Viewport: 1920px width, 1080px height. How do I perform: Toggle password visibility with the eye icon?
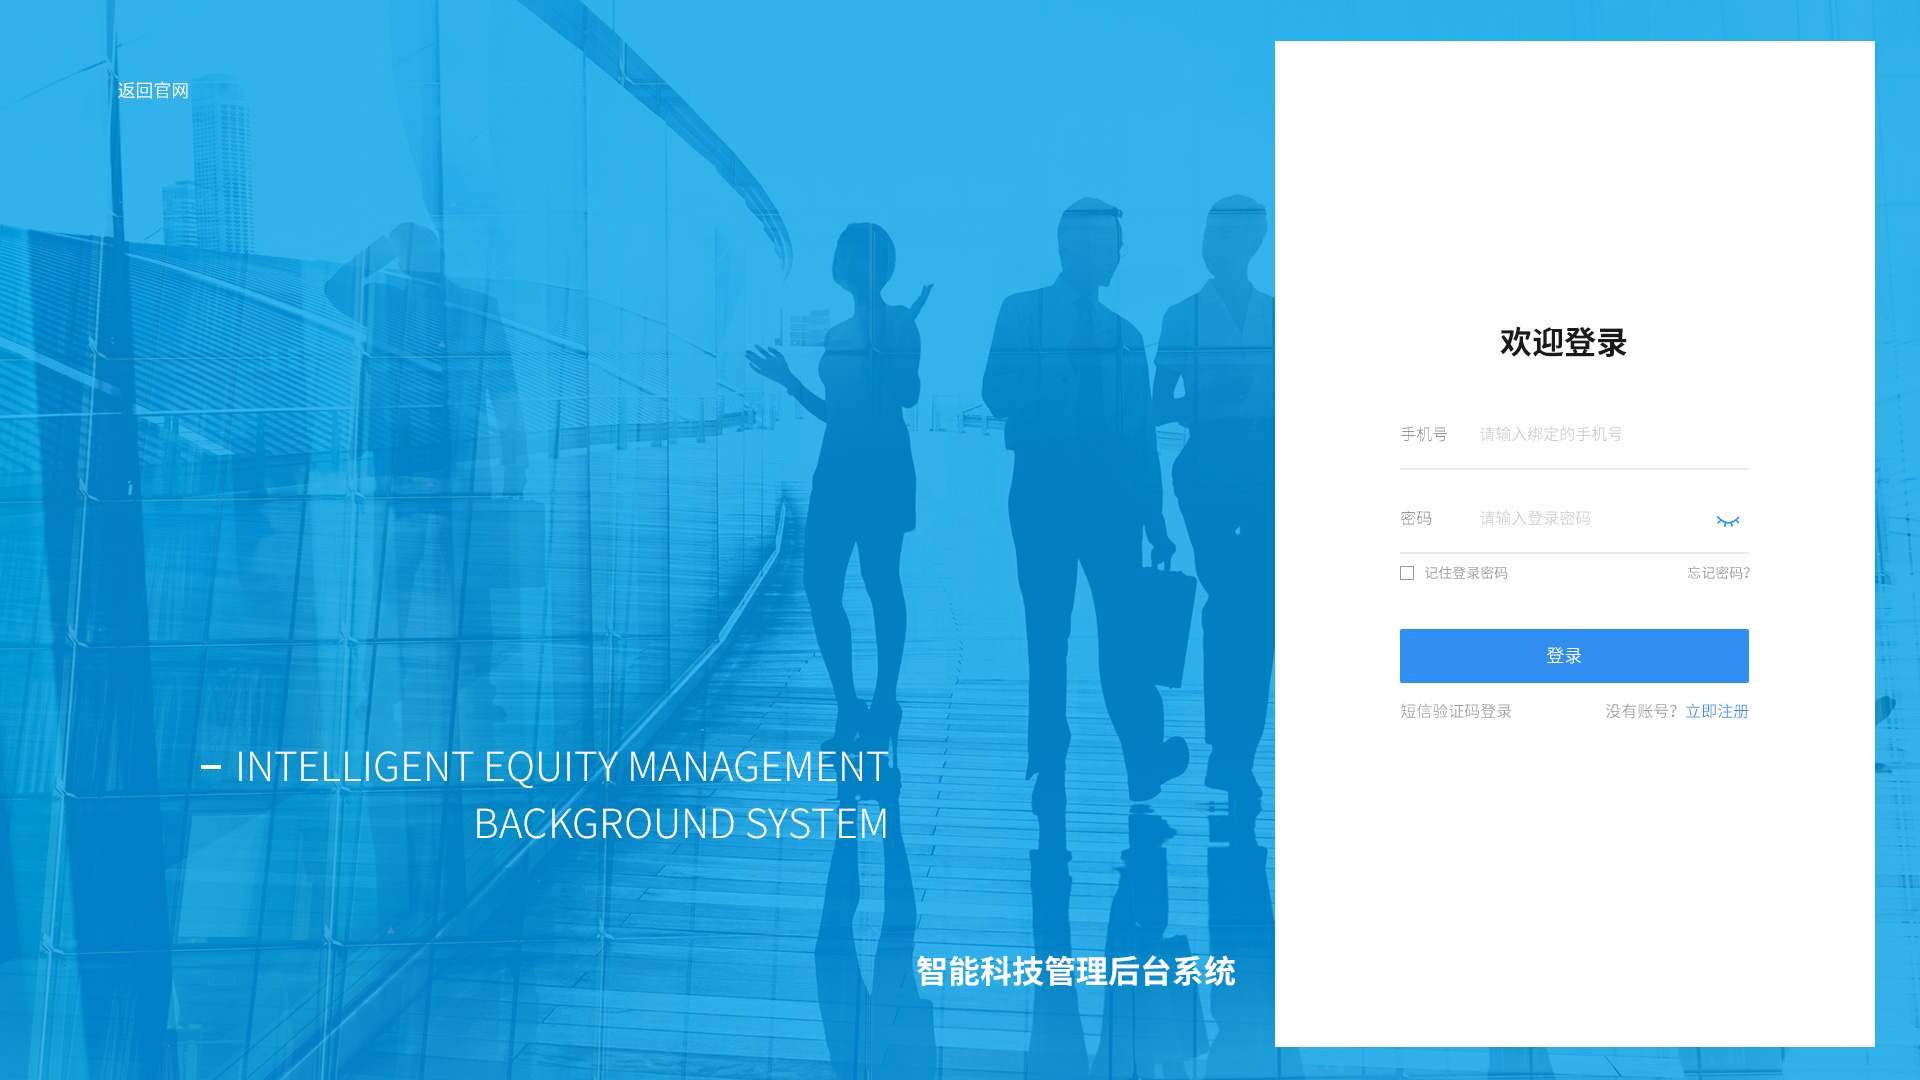coord(1729,520)
